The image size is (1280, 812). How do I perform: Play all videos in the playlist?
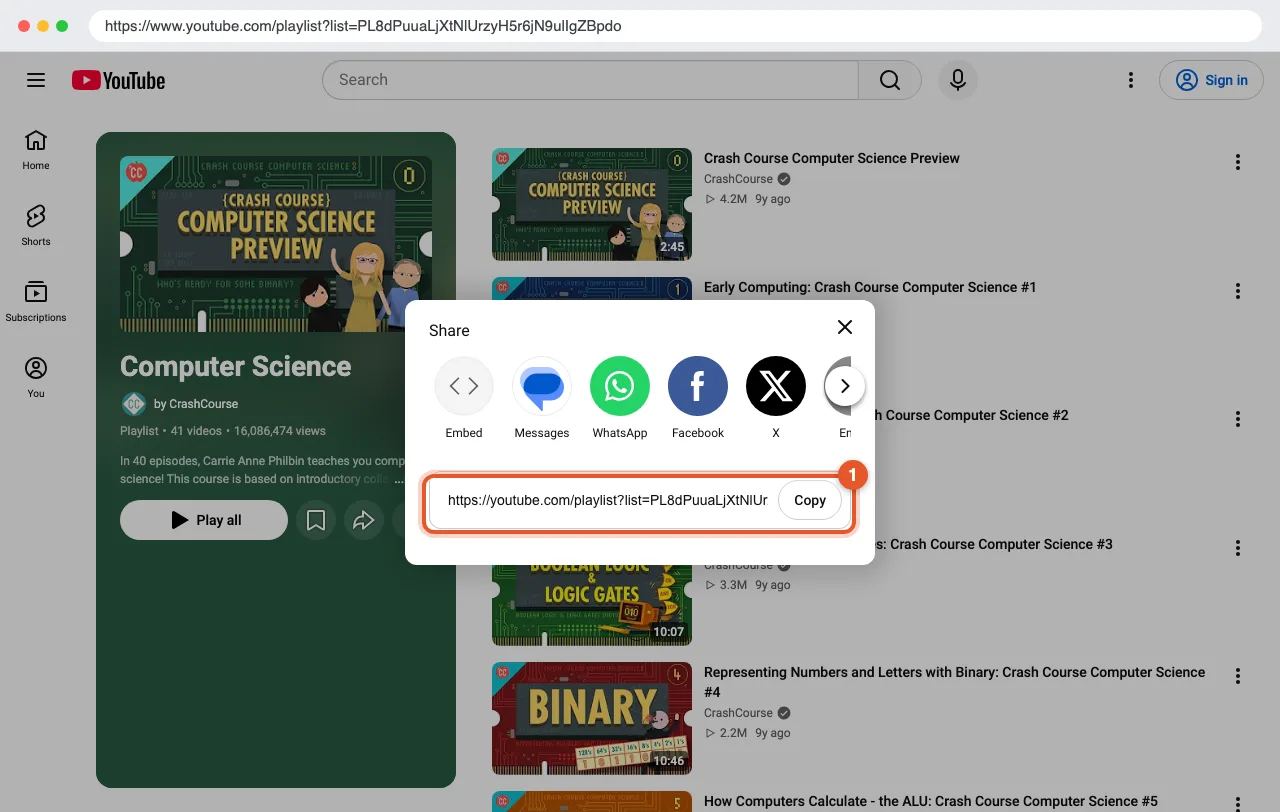[204, 520]
